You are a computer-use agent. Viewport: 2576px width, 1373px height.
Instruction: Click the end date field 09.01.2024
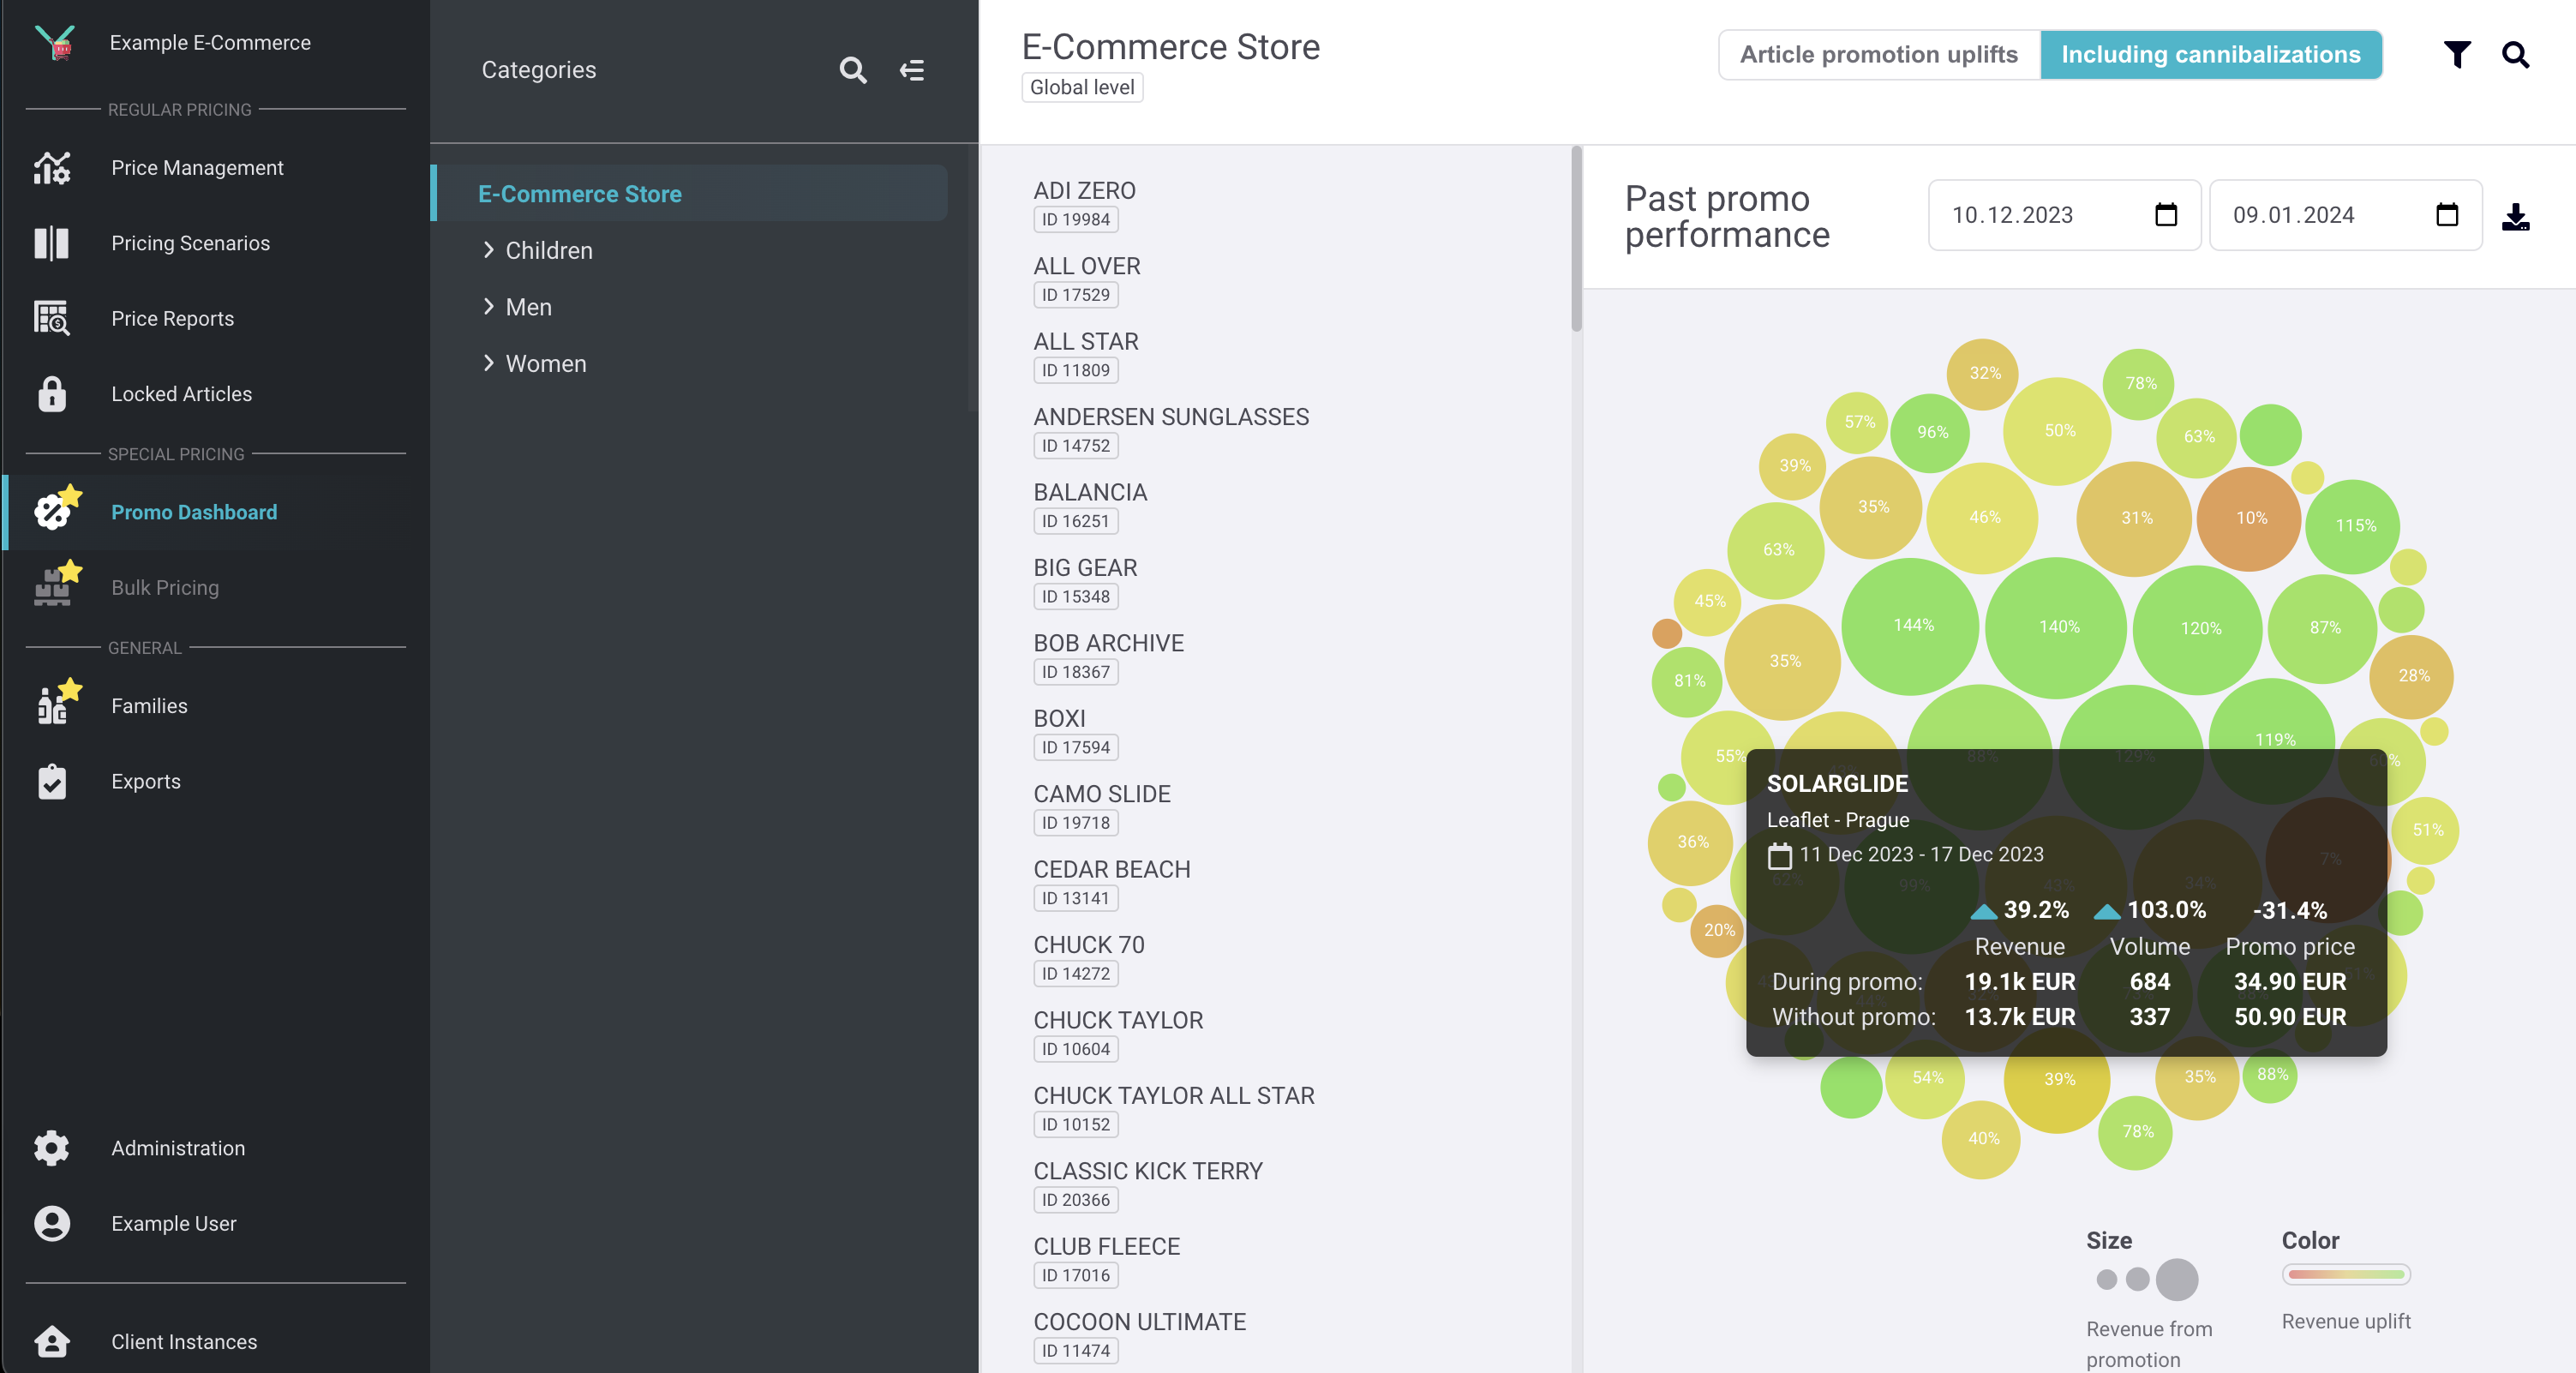tap(2345, 215)
